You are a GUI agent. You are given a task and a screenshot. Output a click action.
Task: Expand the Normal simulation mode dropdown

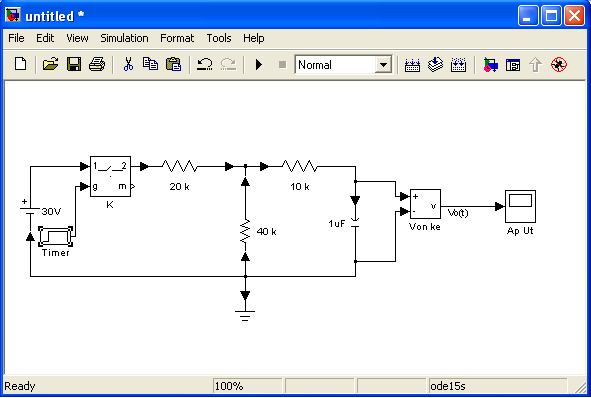pyautogui.click(x=383, y=65)
